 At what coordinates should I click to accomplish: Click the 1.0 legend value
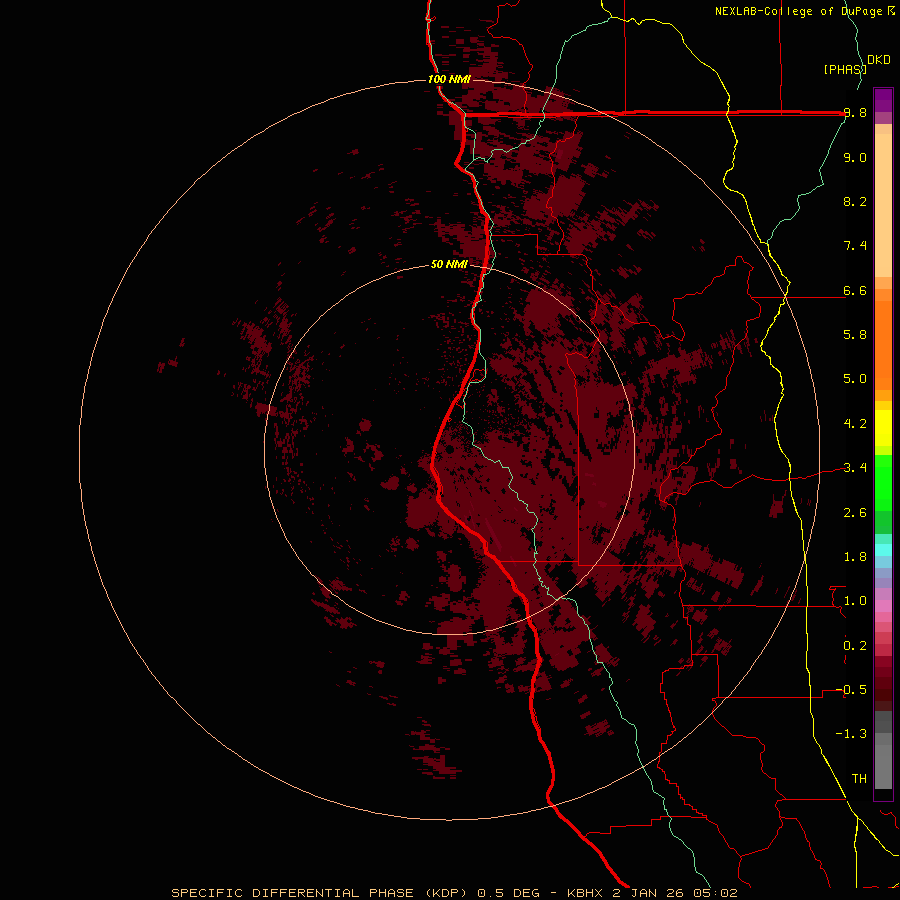[x=855, y=601]
